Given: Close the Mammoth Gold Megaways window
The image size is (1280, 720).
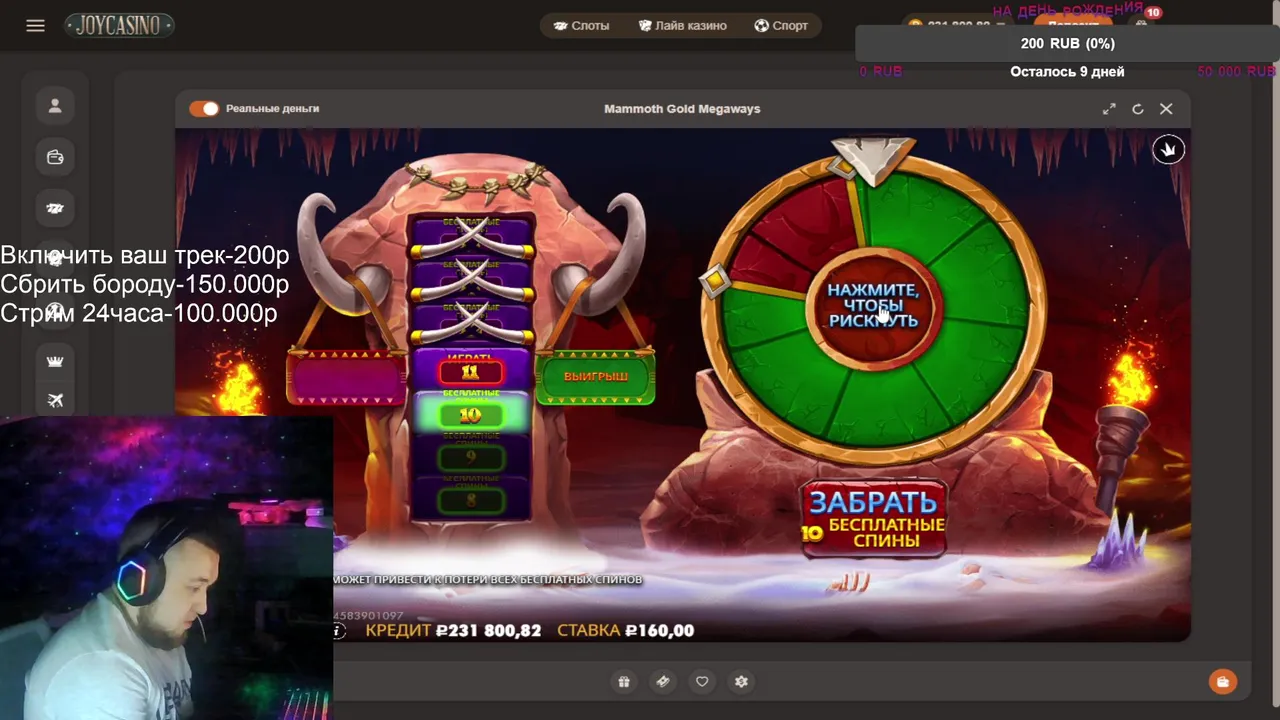Looking at the screenshot, I should 1166,109.
